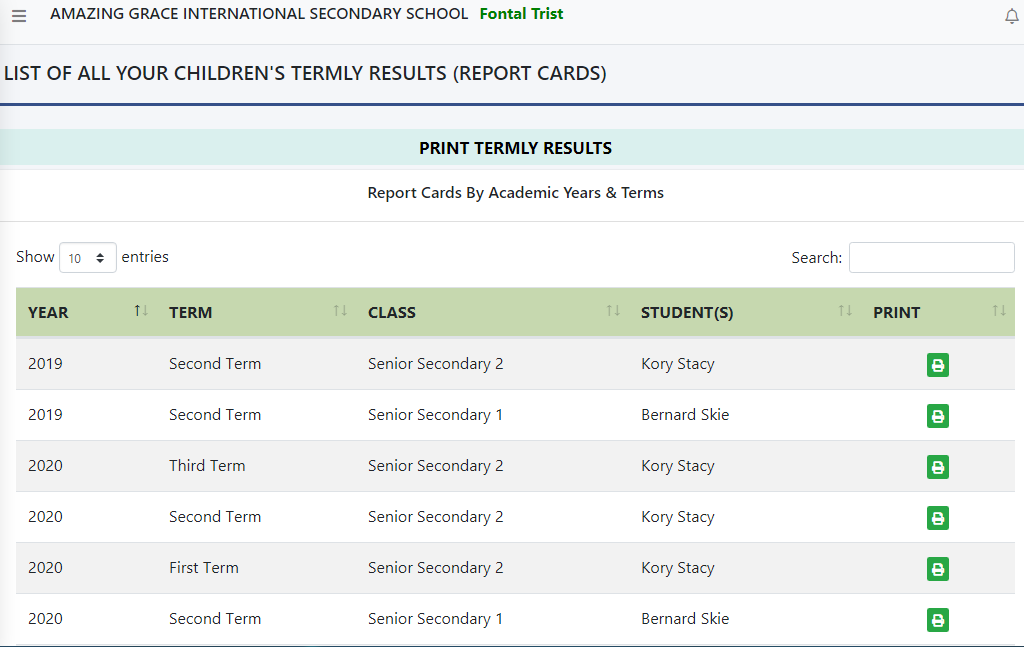Image resolution: width=1024 pixels, height=647 pixels.
Task: Click the Fontal Trist username link
Action: coord(521,14)
